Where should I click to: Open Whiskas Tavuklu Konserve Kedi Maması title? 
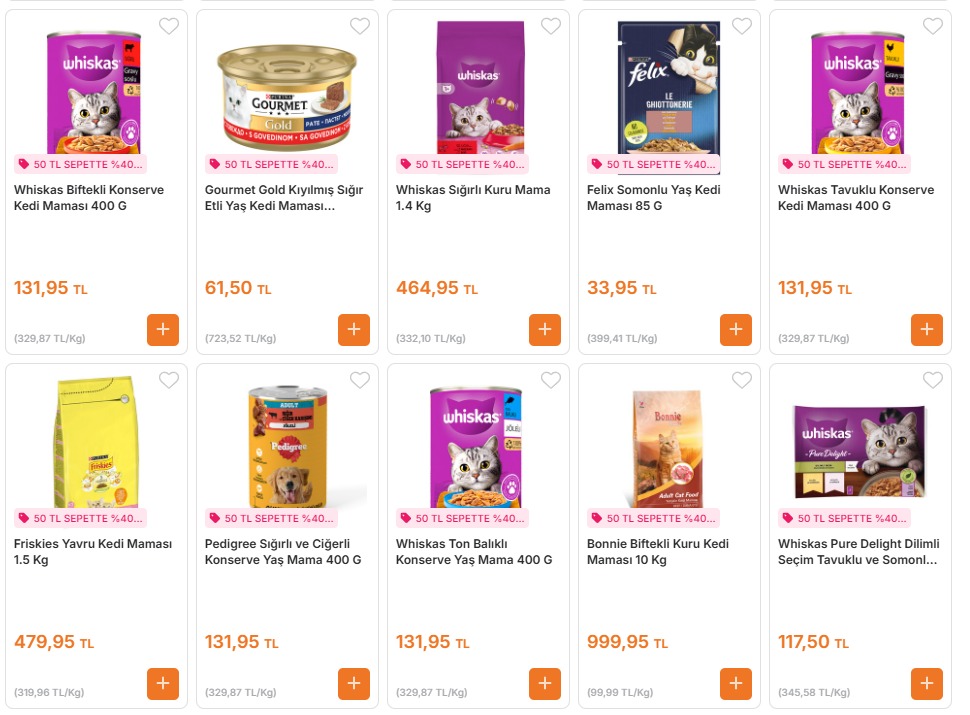(855, 198)
